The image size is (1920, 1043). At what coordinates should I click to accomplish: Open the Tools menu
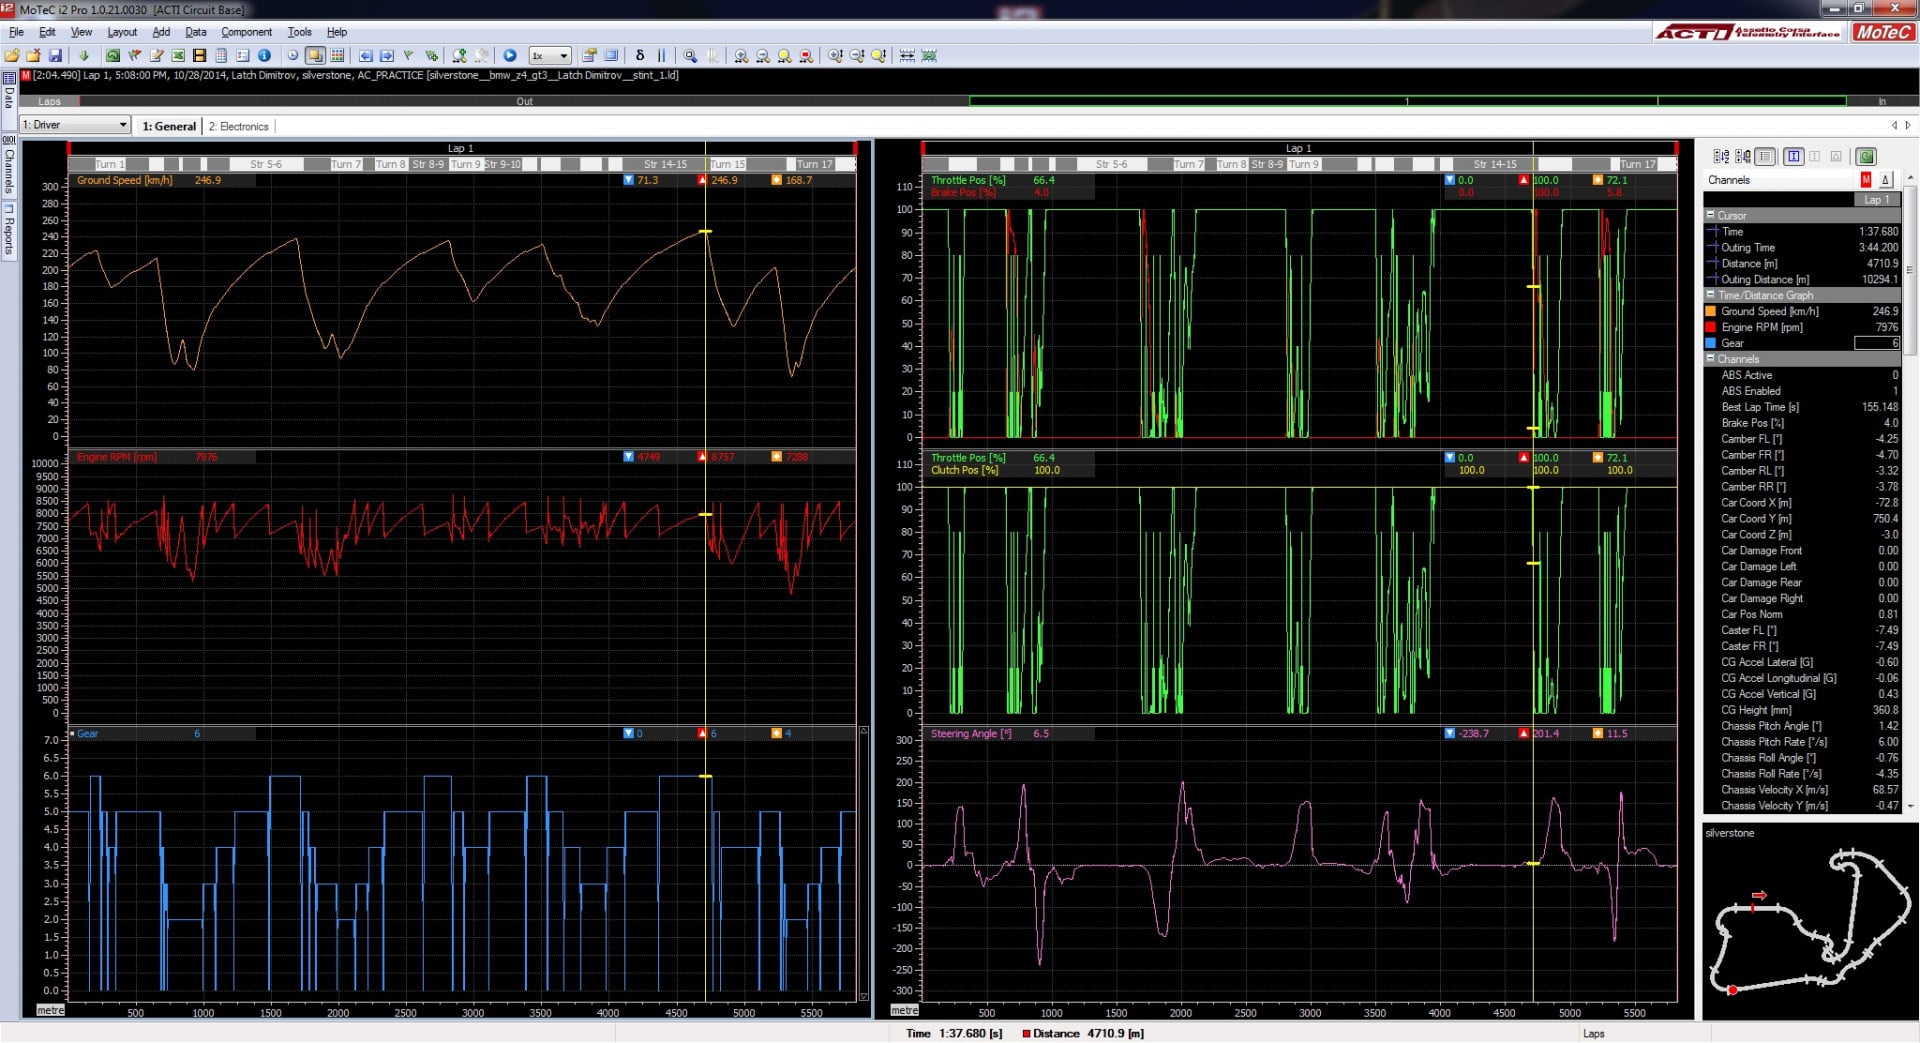click(299, 31)
